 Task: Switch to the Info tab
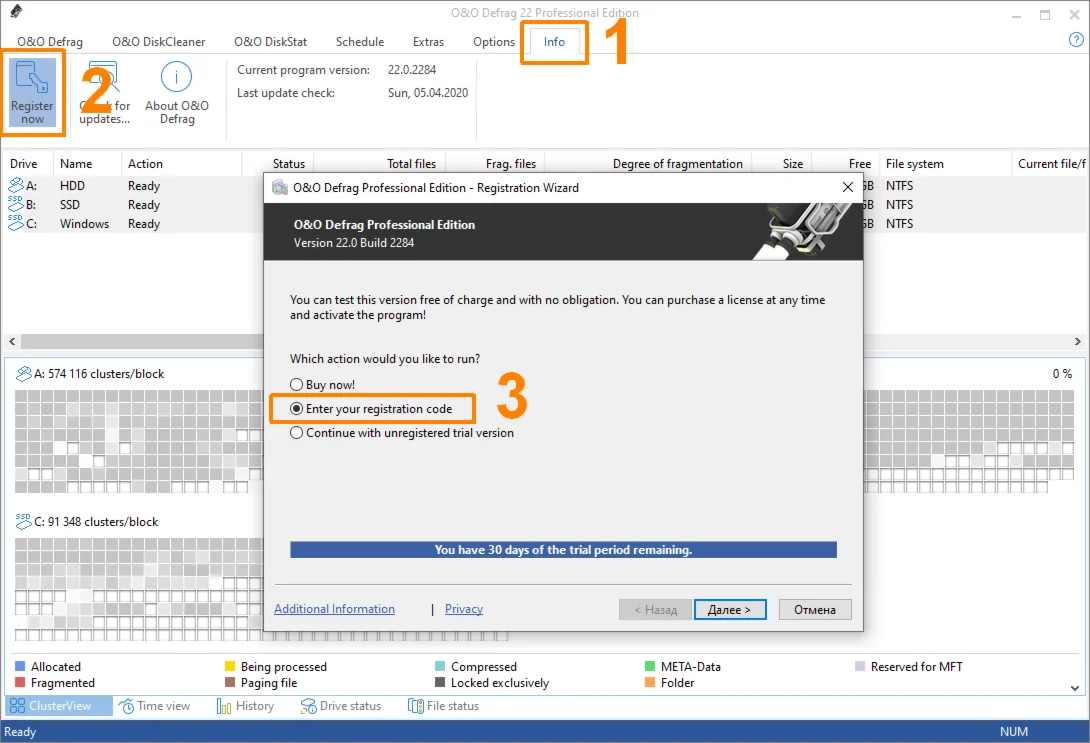(x=554, y=42)
